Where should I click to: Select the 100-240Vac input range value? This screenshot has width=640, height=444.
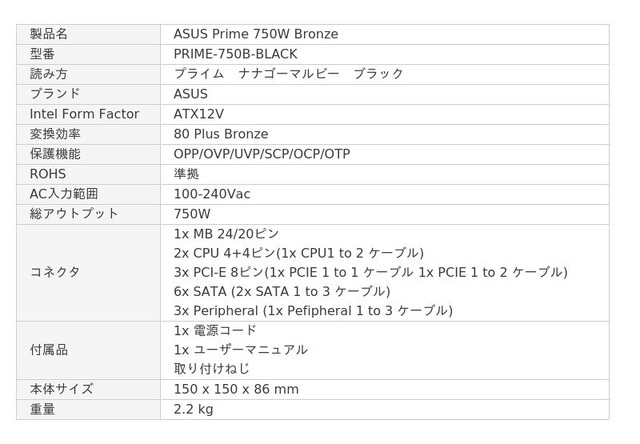[x=212, y=194]
